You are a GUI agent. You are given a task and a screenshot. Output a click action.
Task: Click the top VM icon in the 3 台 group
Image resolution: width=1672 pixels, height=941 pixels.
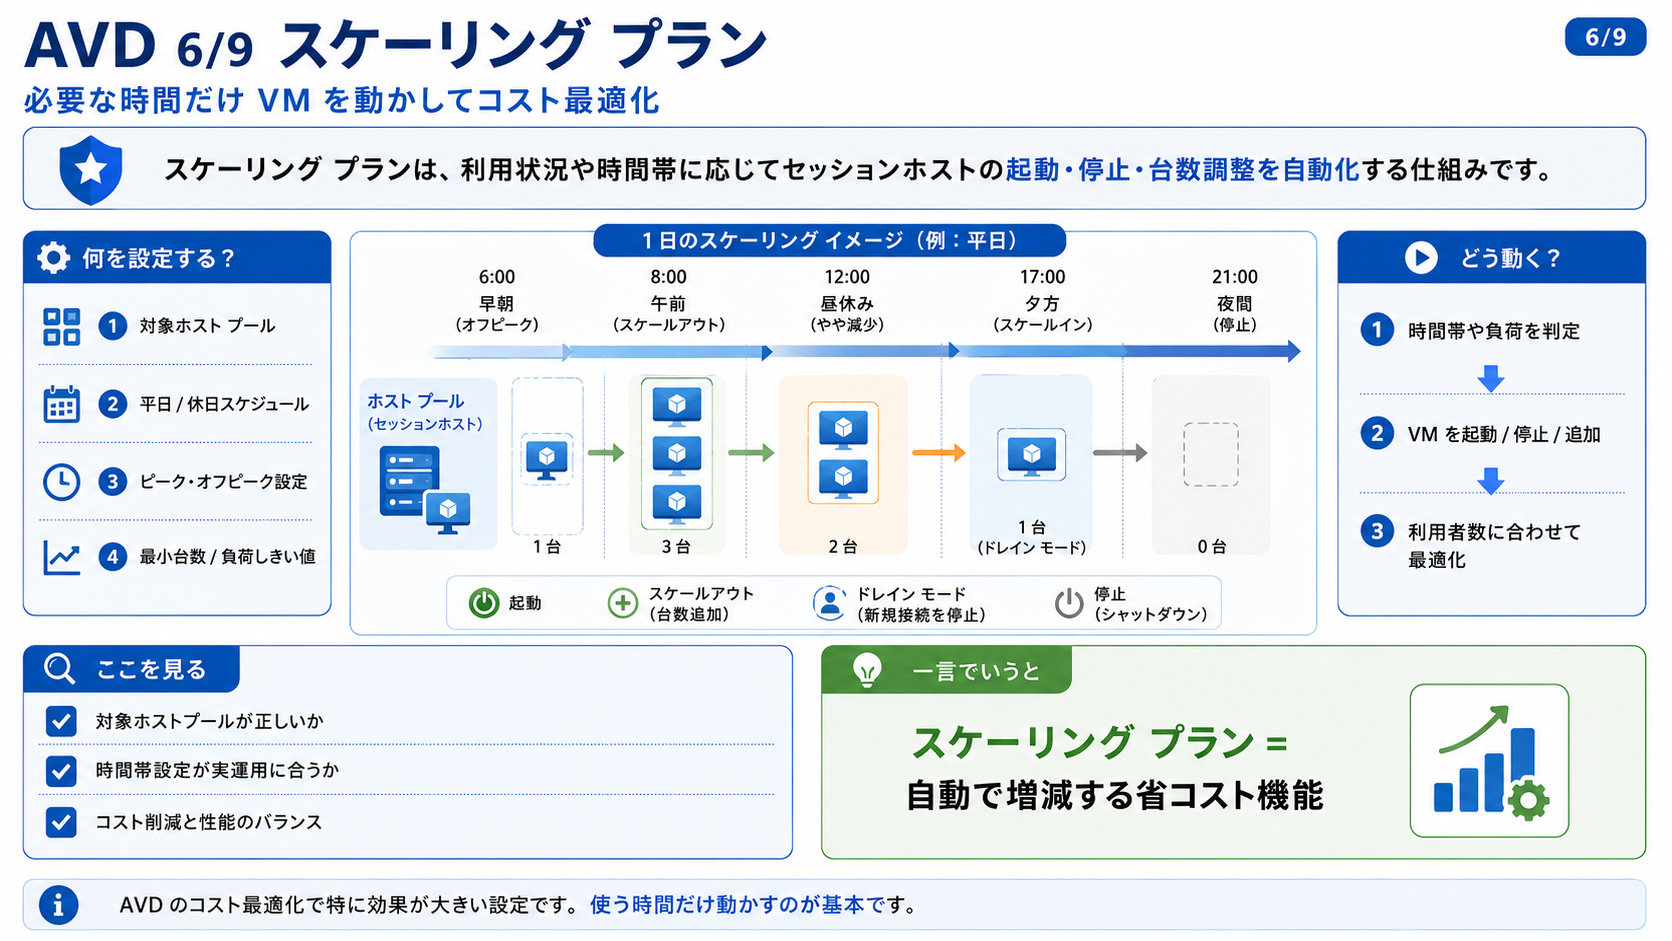677,406
